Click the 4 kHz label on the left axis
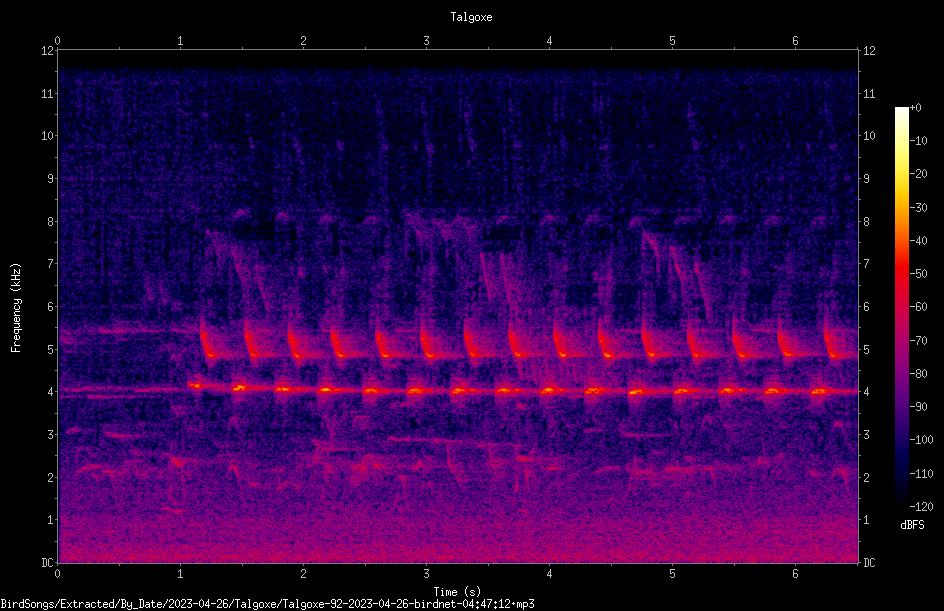Image resolution: width=944 pixels, height=611 pixels. [51, 392]
